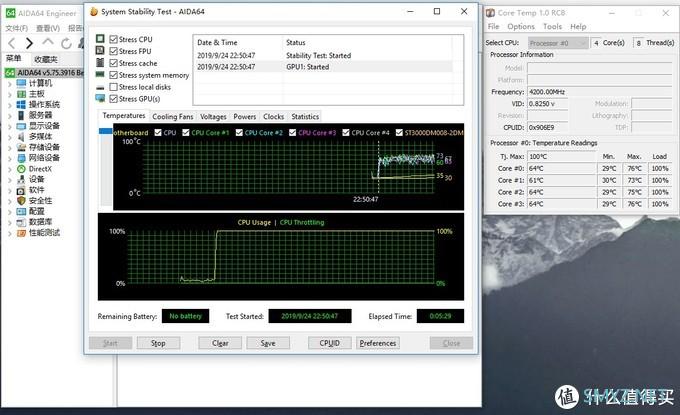The width and height of the screenshot is (680, 415).
Task: Click the Frequency 4200.00MHz field in Core Temp
Action: click(x=599, y=92)
